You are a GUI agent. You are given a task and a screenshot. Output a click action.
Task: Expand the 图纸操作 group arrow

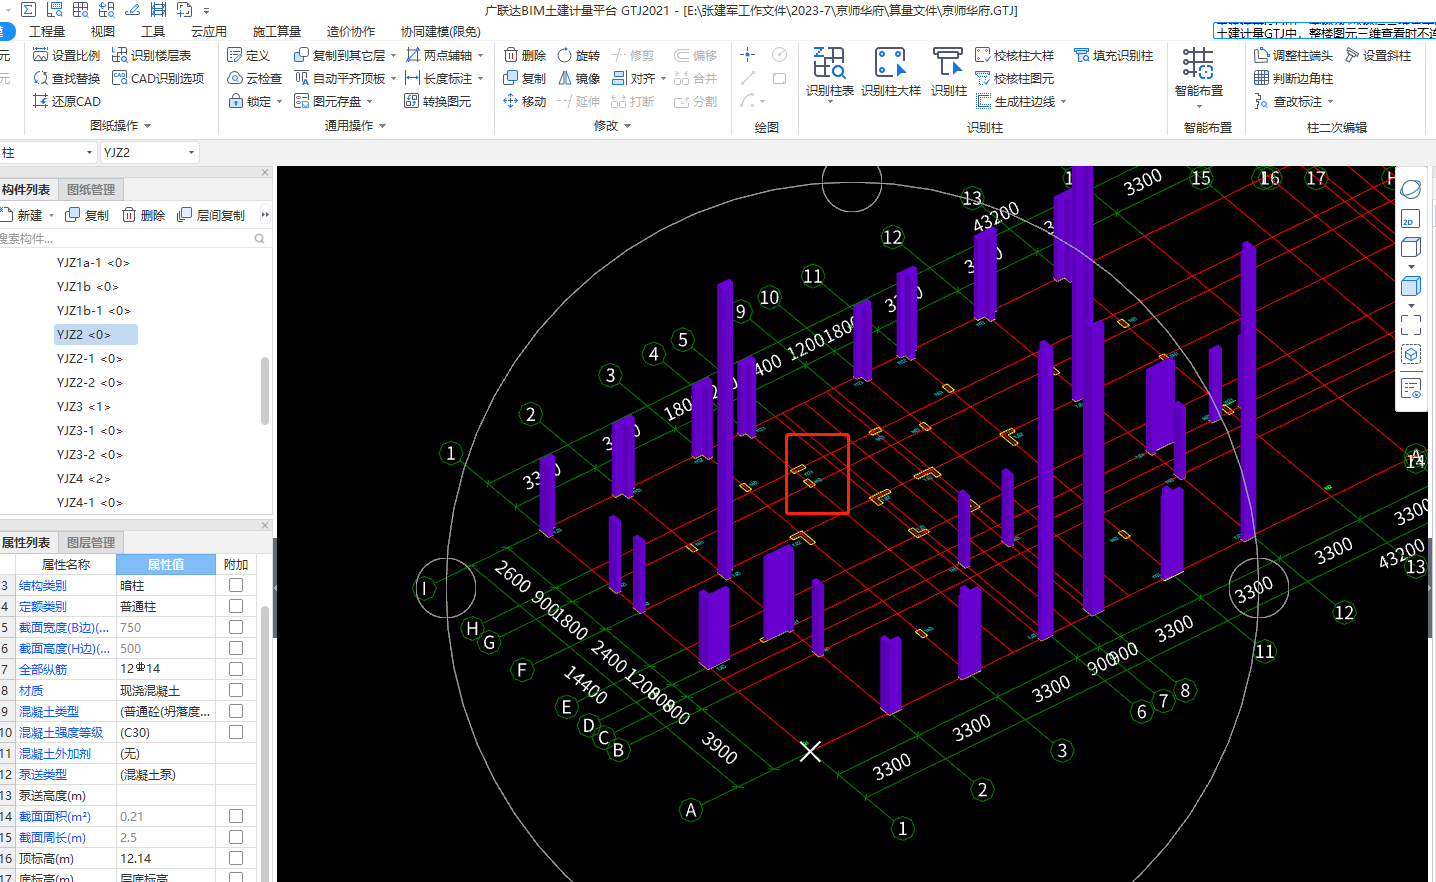(x=148, y=126)
